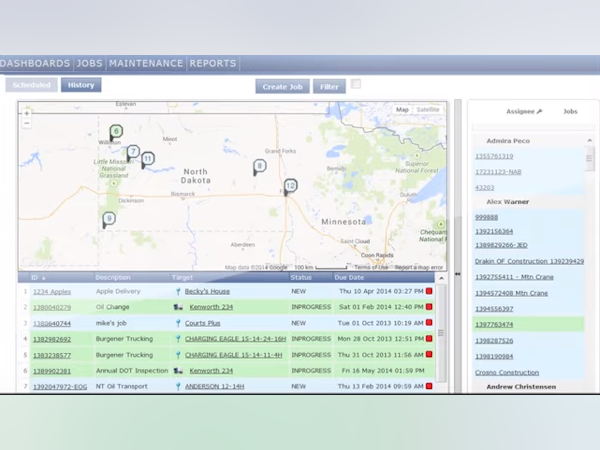Click wrench icon next to Assignee

click(x=540, y=111)
